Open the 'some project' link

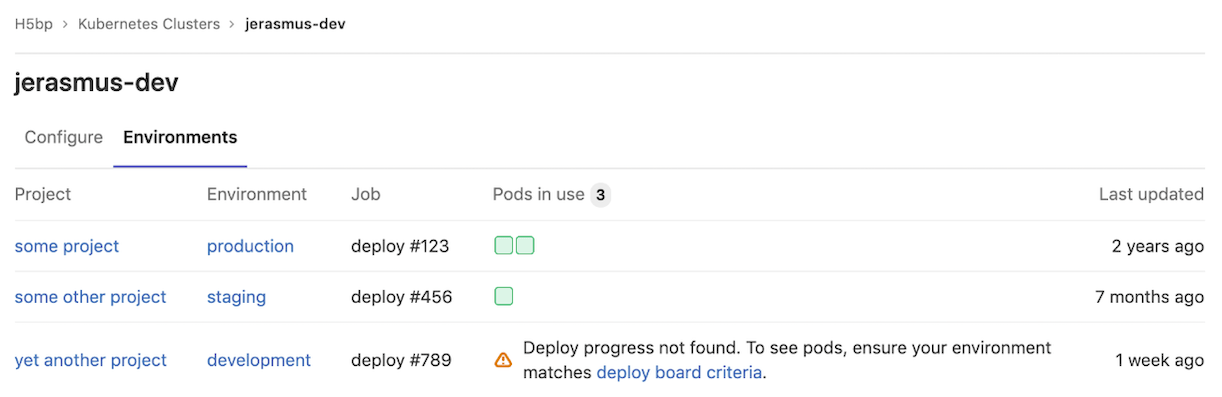[67, 246]
